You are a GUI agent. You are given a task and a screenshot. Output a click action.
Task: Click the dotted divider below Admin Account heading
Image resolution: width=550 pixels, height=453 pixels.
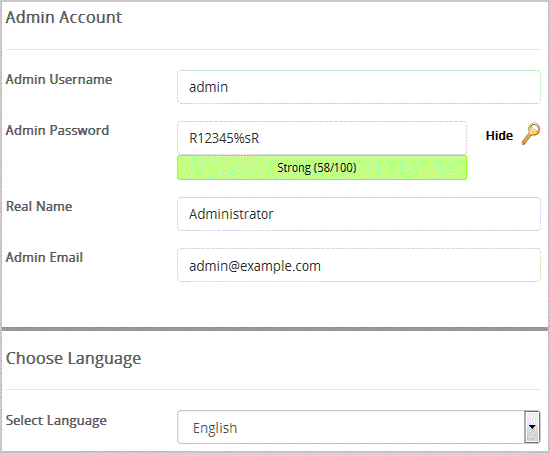coord(273,49)
